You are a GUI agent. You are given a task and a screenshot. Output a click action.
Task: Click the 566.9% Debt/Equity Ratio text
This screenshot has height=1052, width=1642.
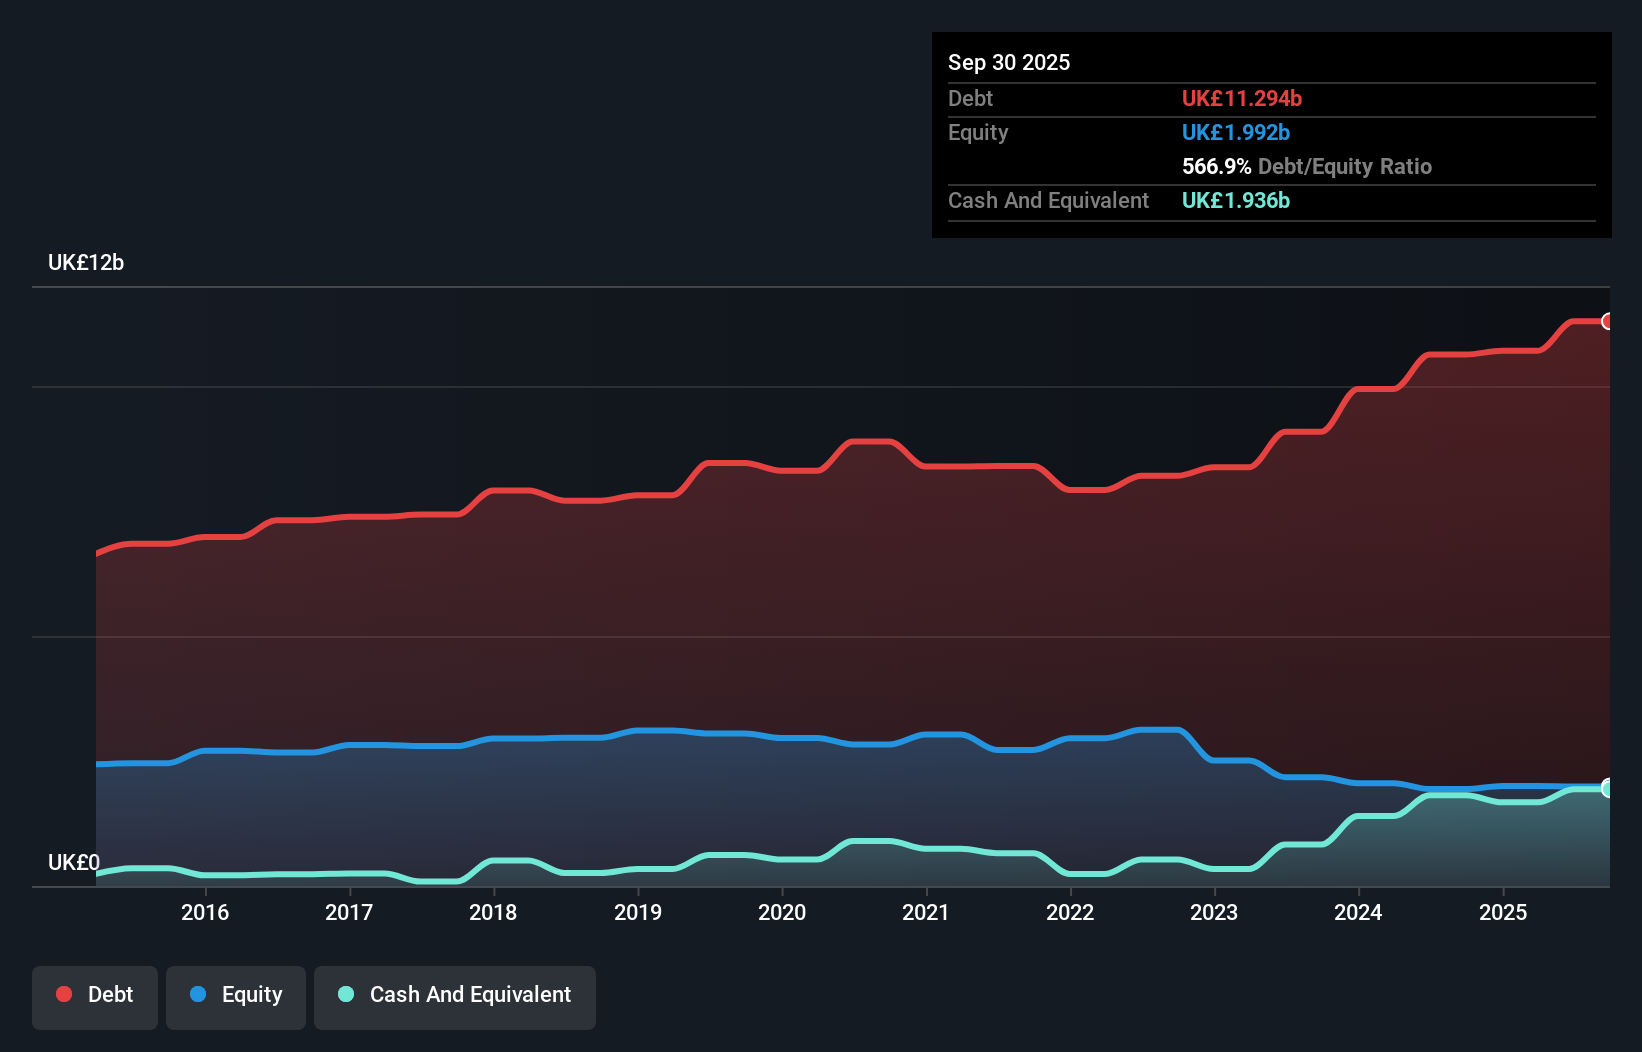[x=1307, y=166]
